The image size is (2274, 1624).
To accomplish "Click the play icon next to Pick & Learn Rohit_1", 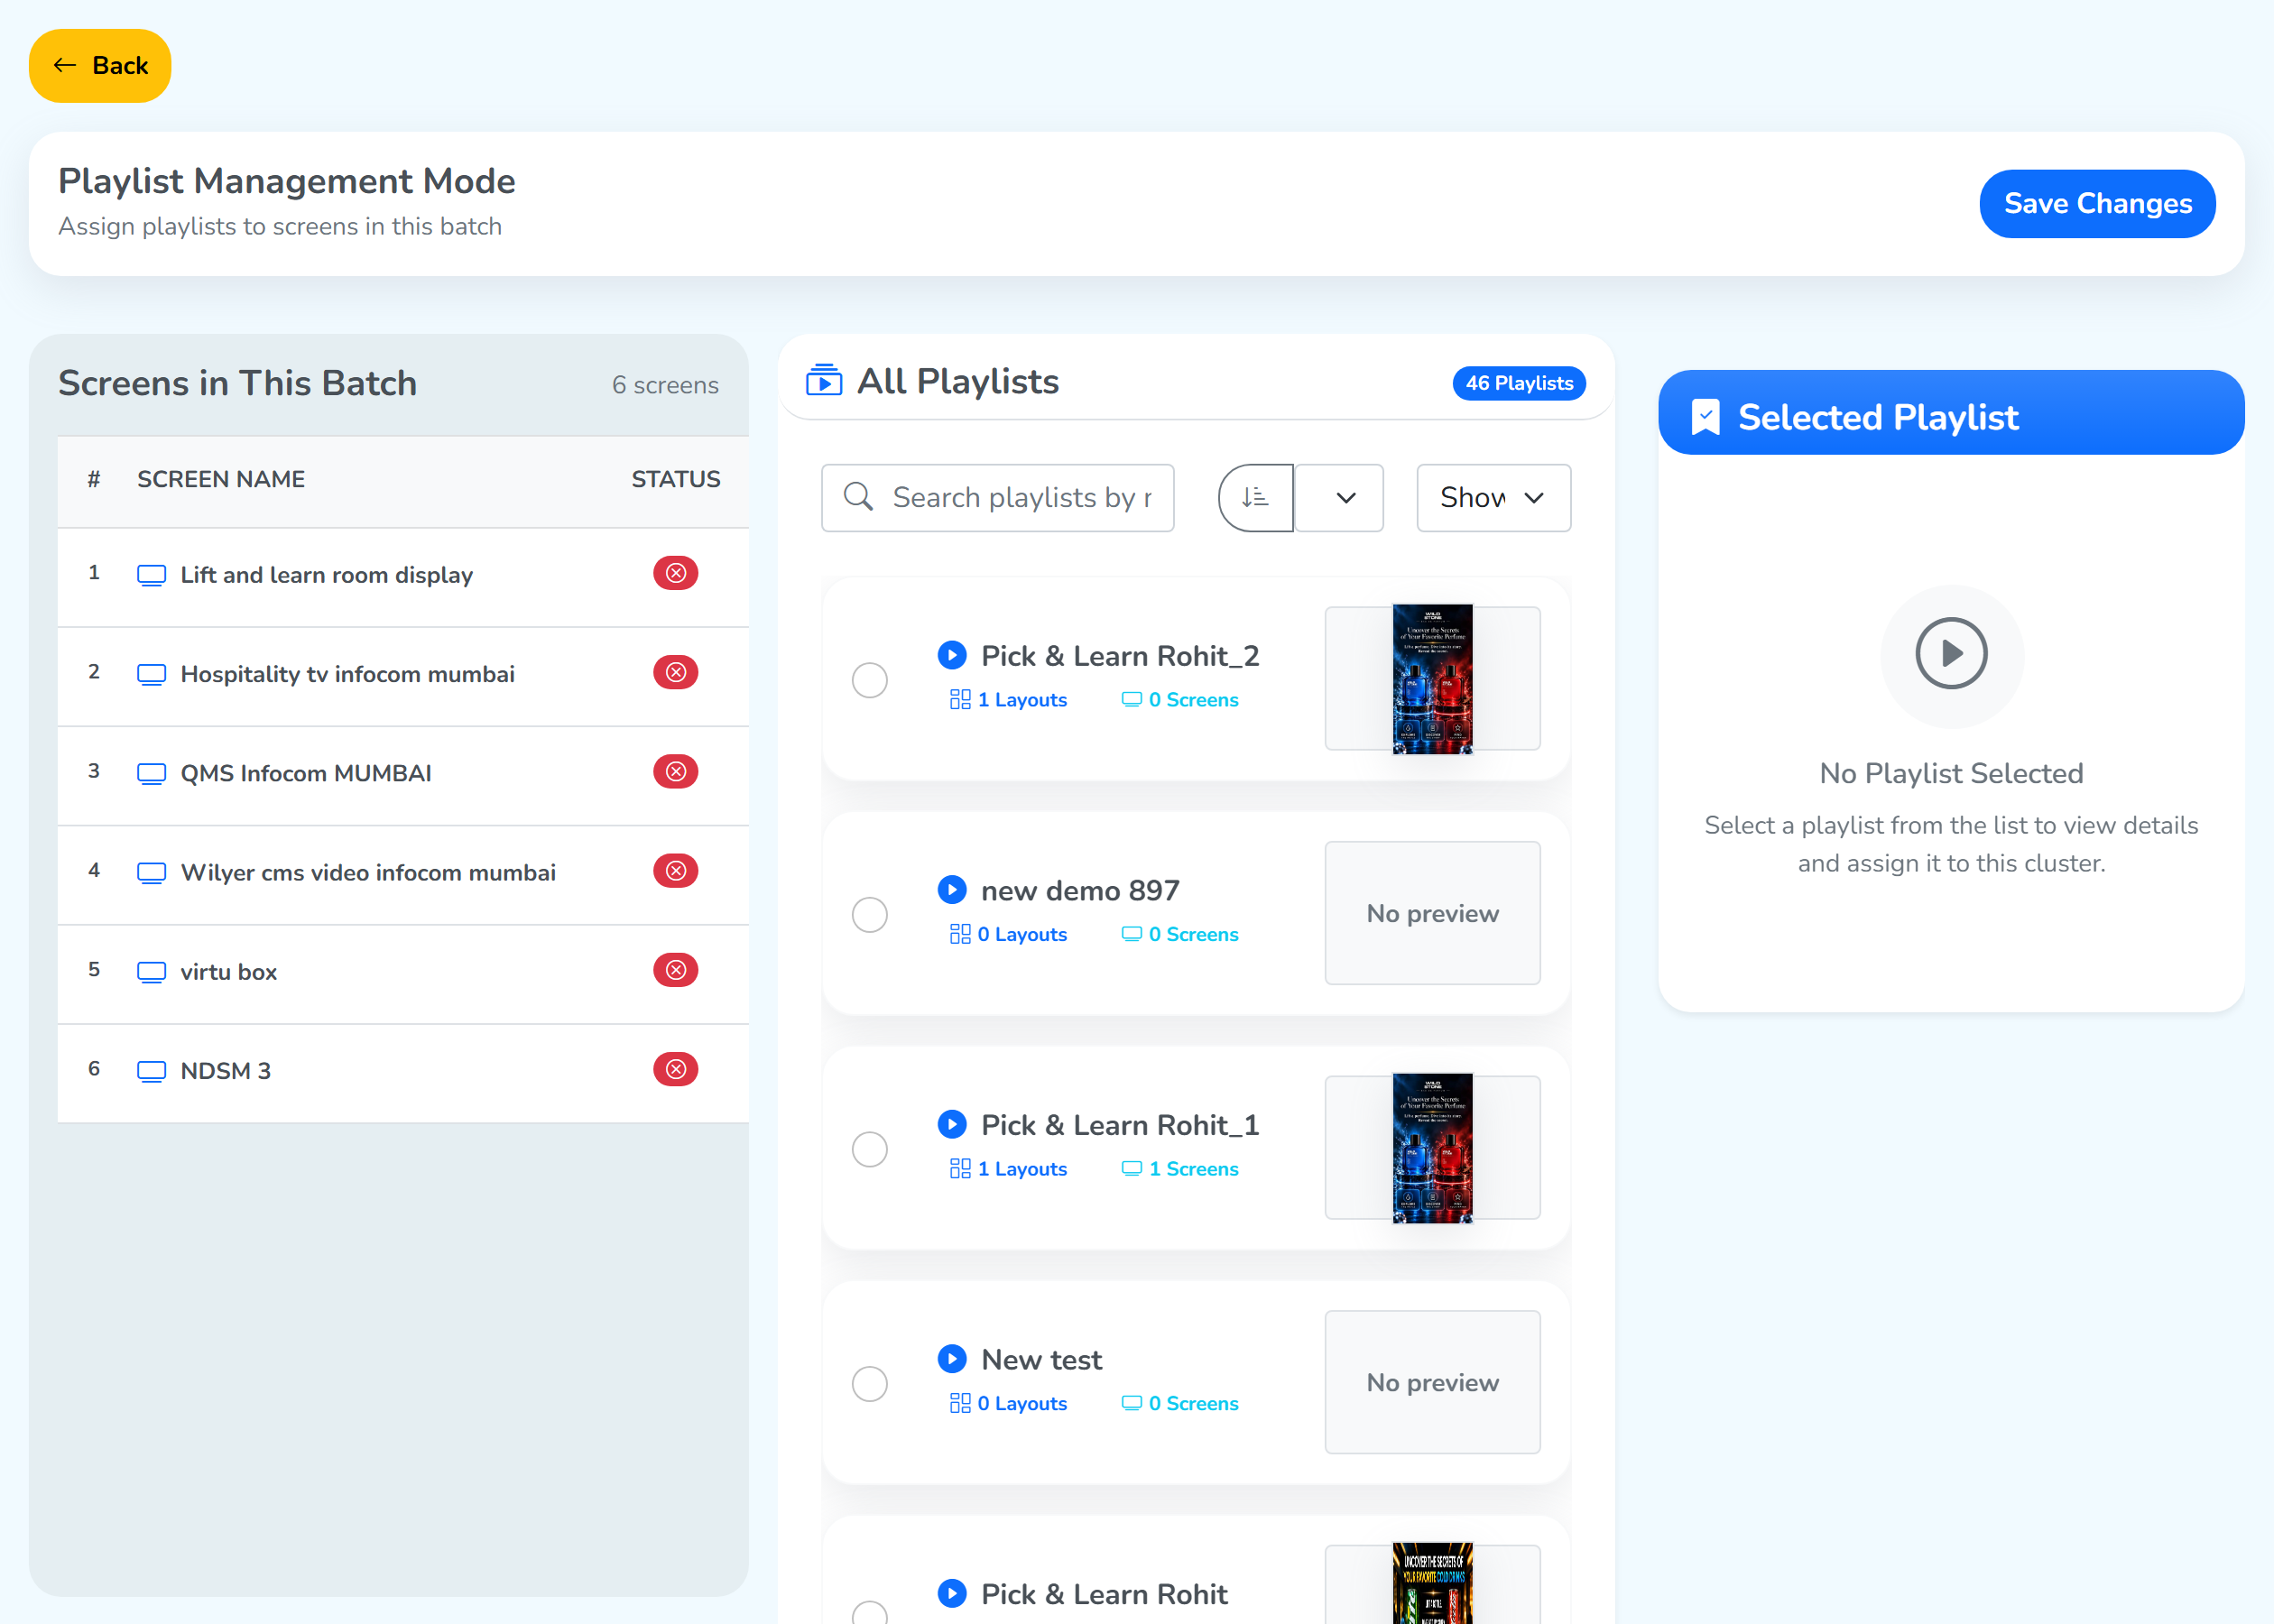I will coord(952,1124).
